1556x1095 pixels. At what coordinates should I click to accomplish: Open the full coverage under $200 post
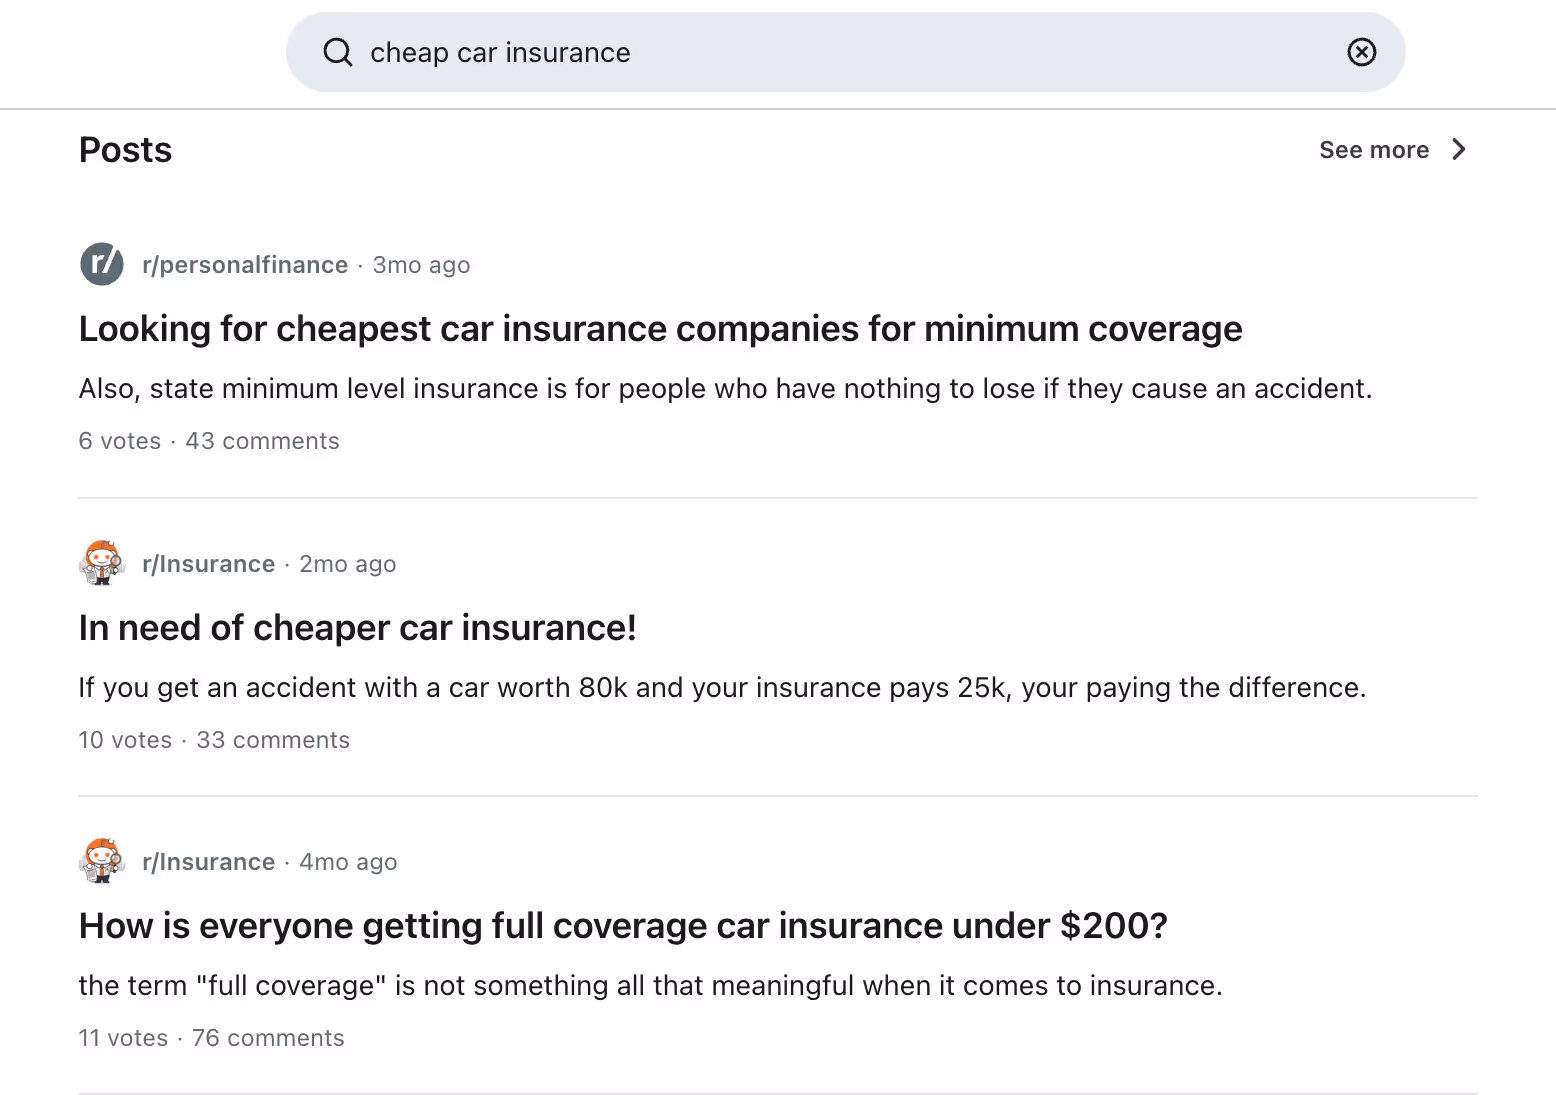pyautogui.click(x=623, y=925)
